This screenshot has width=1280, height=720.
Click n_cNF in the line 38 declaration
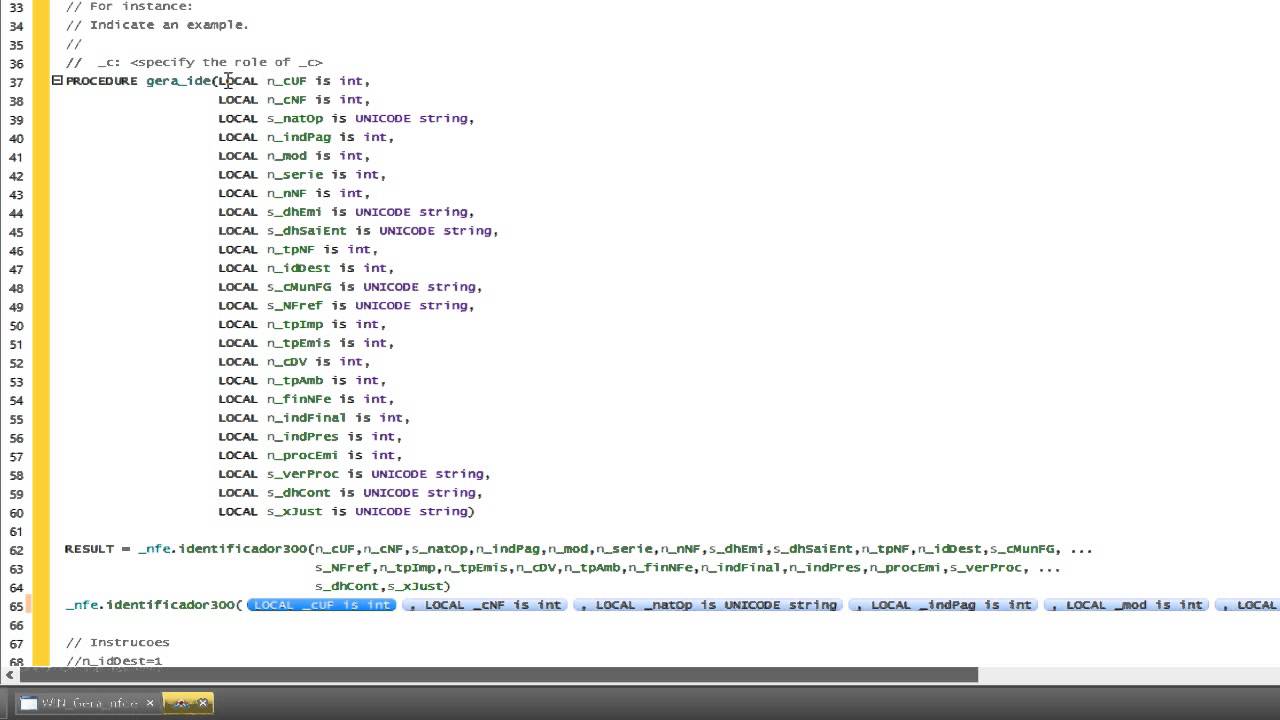tap(287, 100)
